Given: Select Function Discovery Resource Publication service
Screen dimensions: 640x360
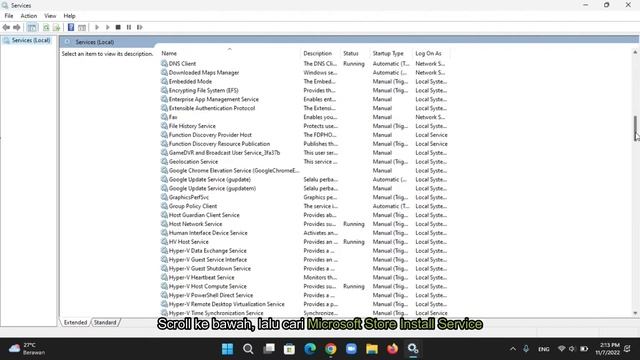Looking at the screenshot, I should [x=304, y=144].
